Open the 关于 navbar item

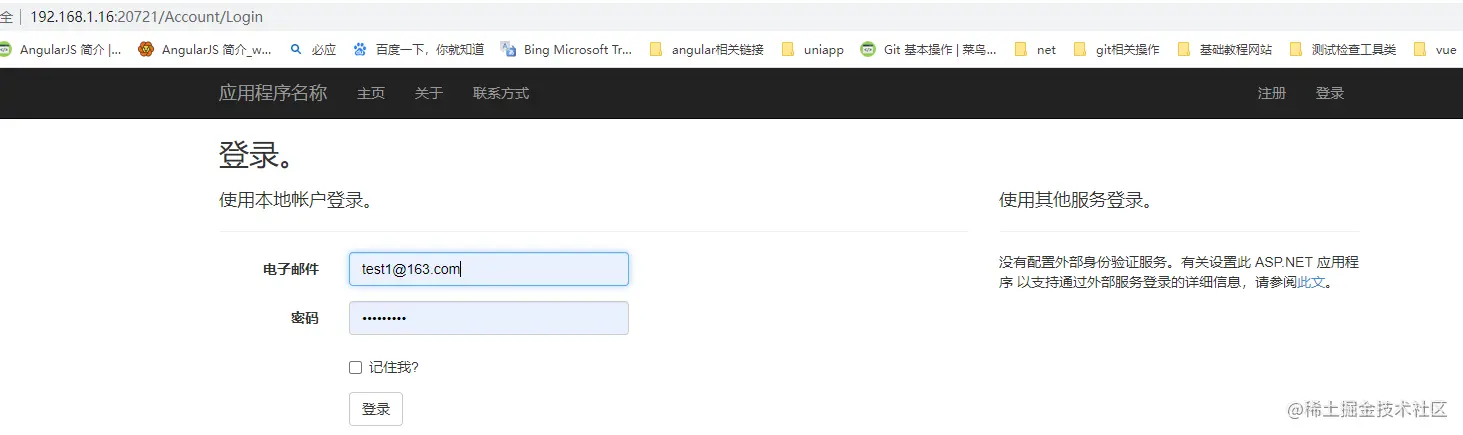[x=429, y=93]
